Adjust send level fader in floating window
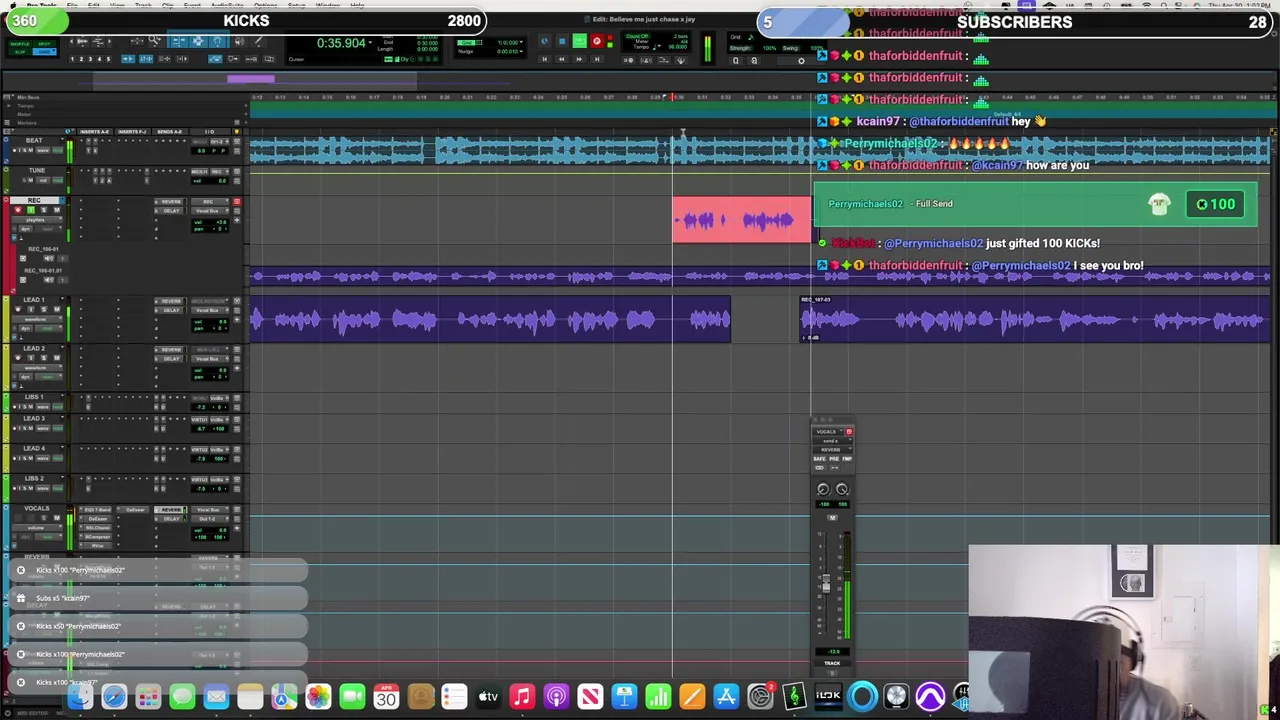This screenshot has height=720, width=1280. coord(826,582)
